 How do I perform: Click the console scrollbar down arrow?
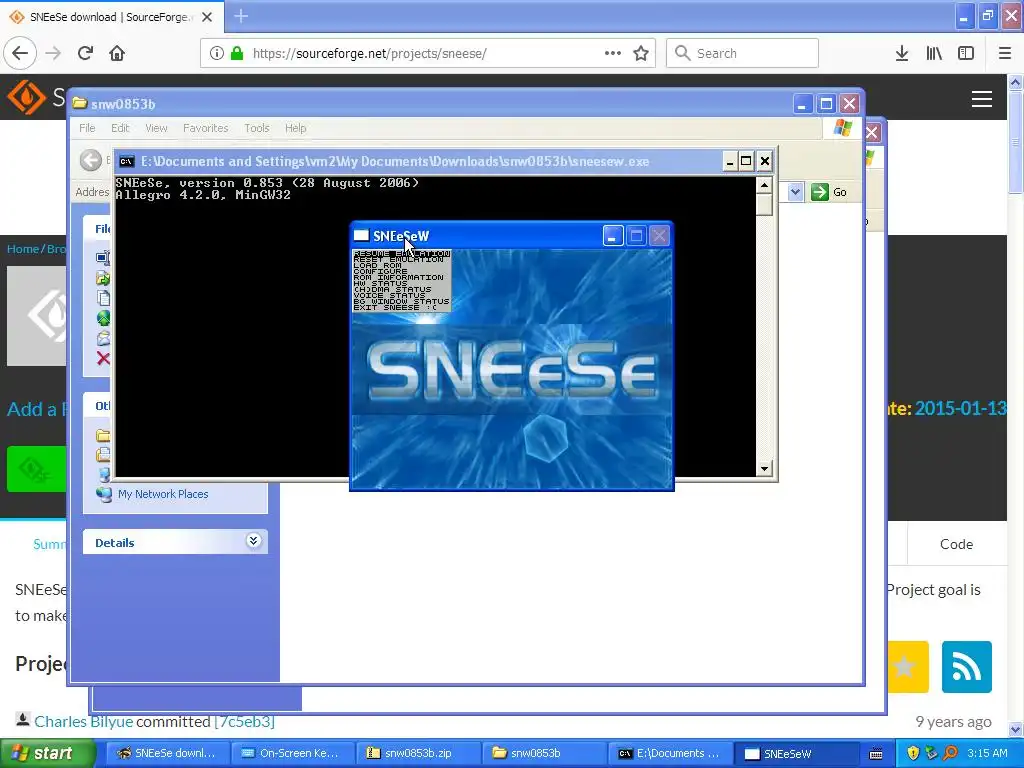pyautogui.click(x=764, y=468)
